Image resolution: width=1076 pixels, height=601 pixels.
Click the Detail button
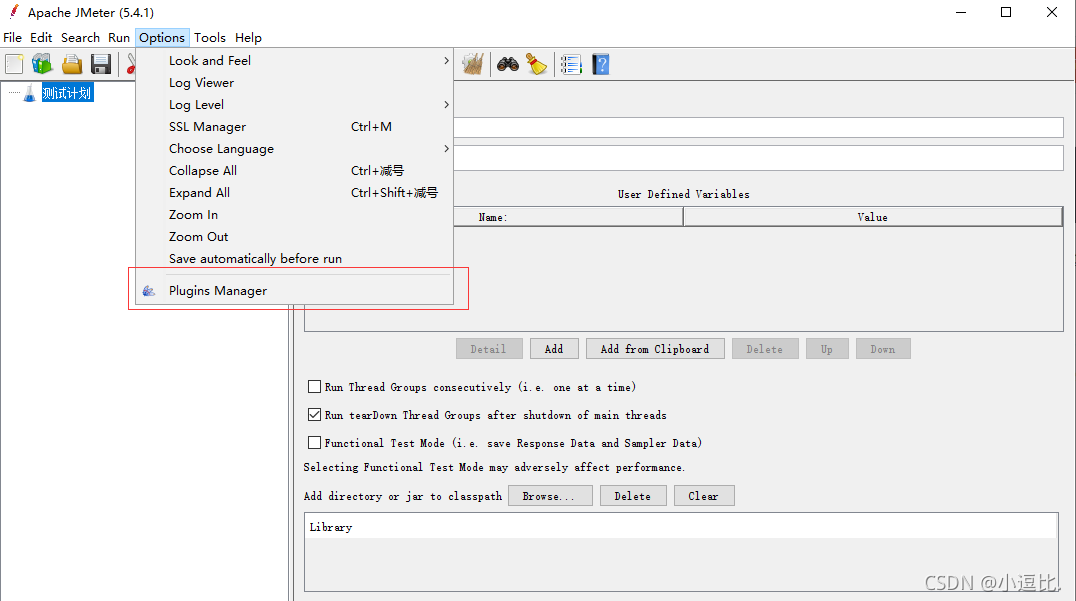click(489, 349)
